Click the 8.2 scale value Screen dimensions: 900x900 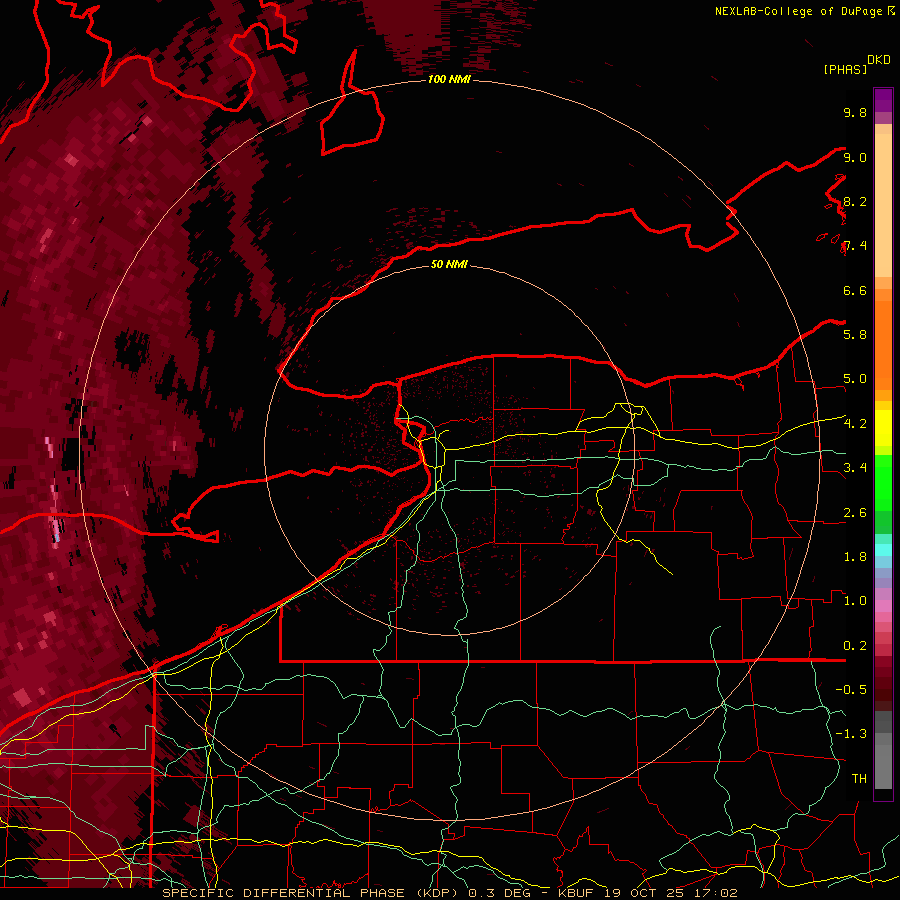coord(855,201)
